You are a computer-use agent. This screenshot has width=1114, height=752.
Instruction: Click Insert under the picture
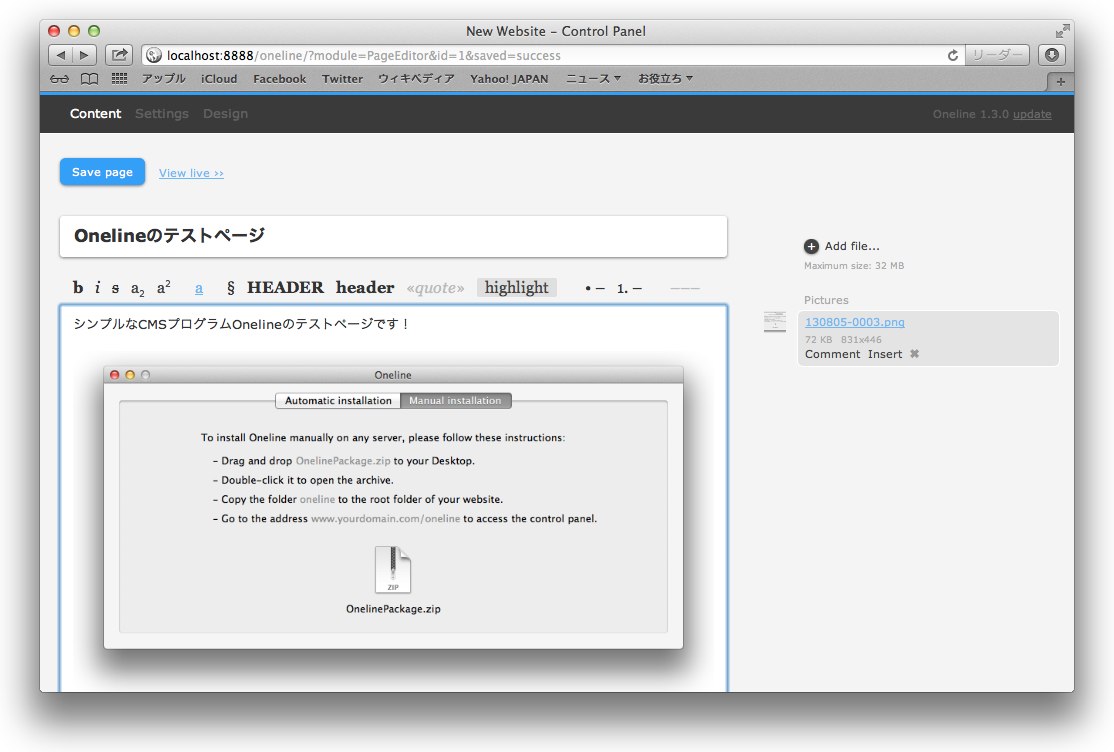(885, 354)
